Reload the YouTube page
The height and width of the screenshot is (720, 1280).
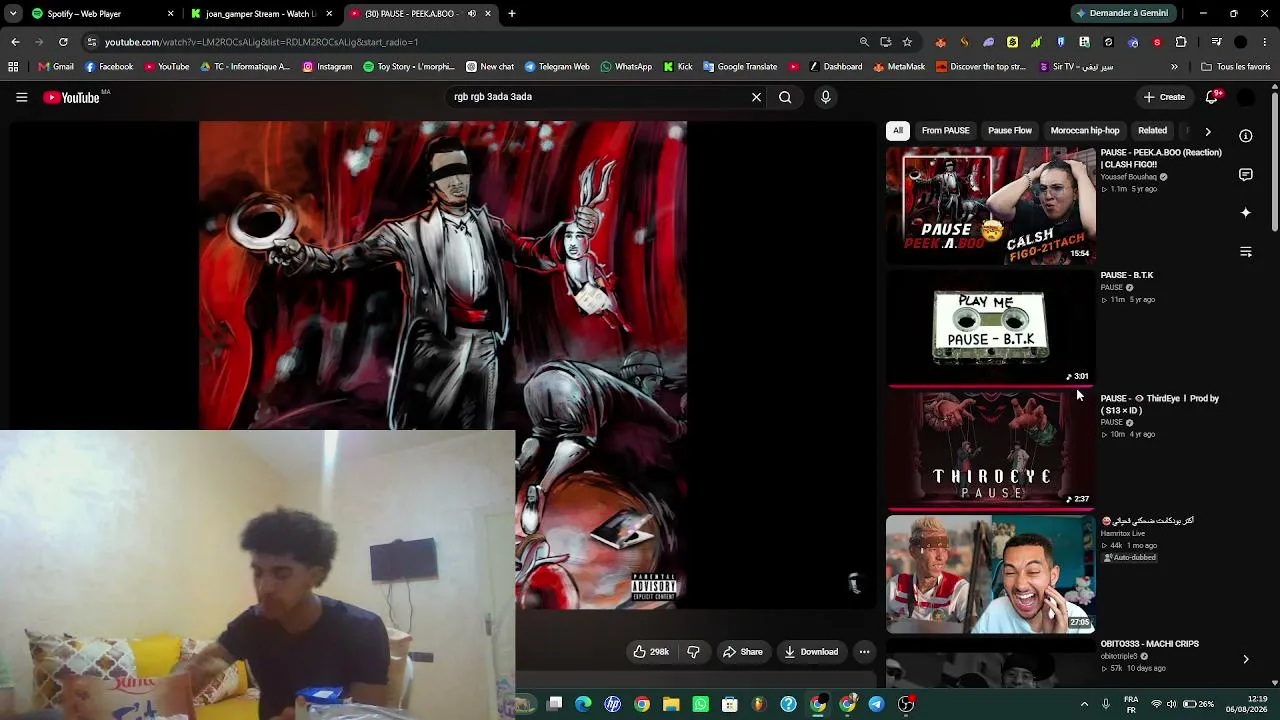pyautogui.click(x=63, y=42)
